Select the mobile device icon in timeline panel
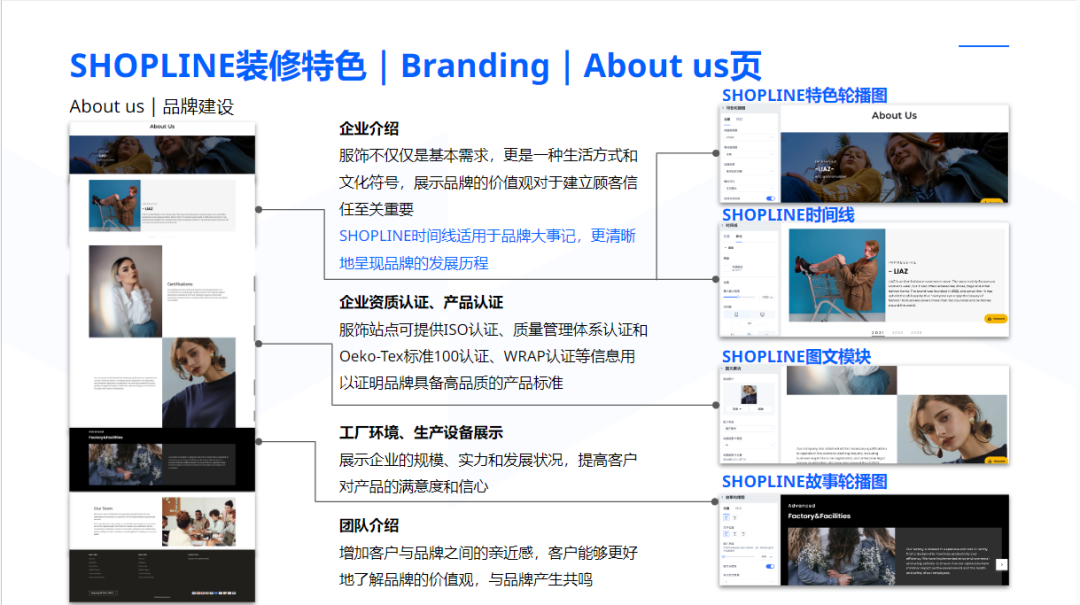 click(x=736, y=314)
